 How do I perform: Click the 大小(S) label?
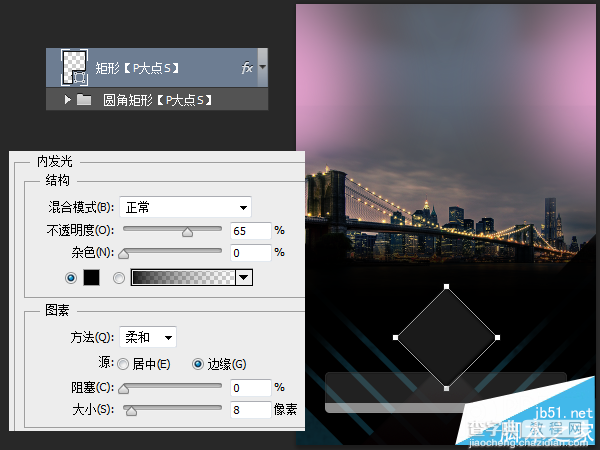point(93,410)
